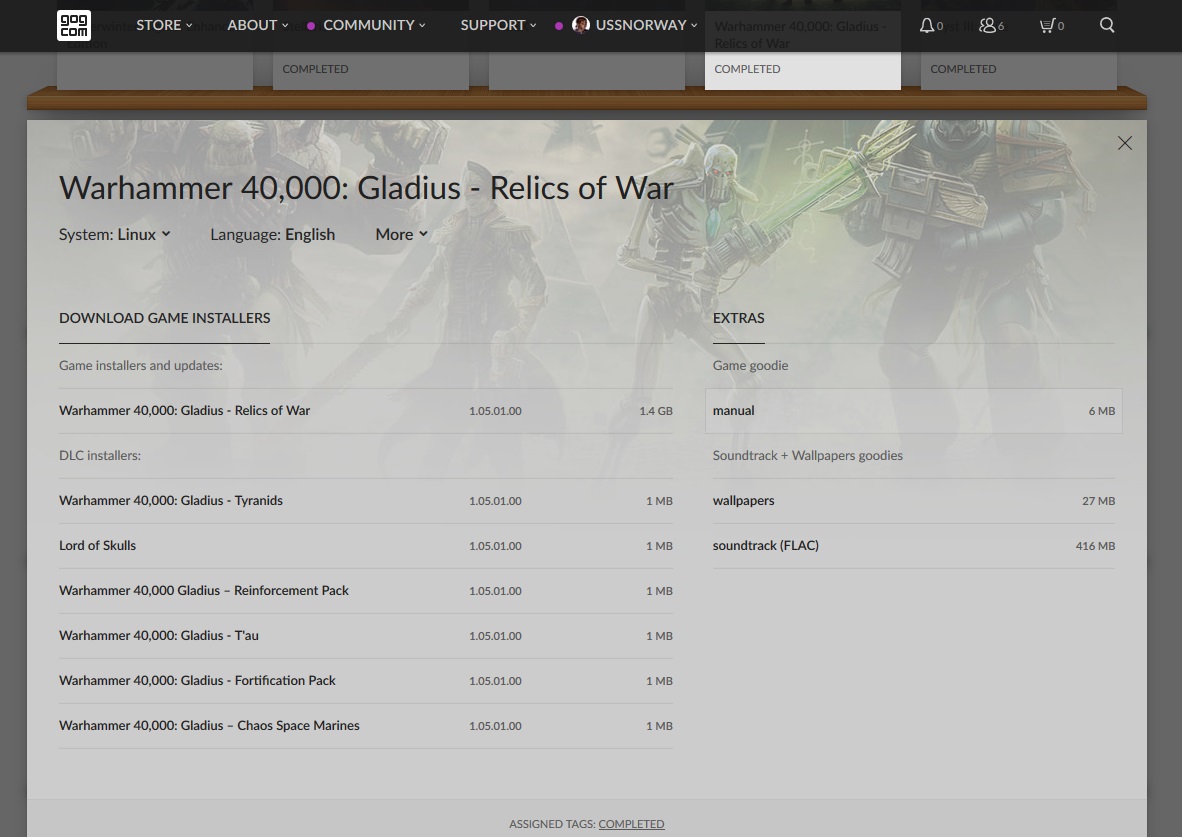Open the search magnifier icon
The height and width of the screenshot is (837, 1182).
(1107, 25)
